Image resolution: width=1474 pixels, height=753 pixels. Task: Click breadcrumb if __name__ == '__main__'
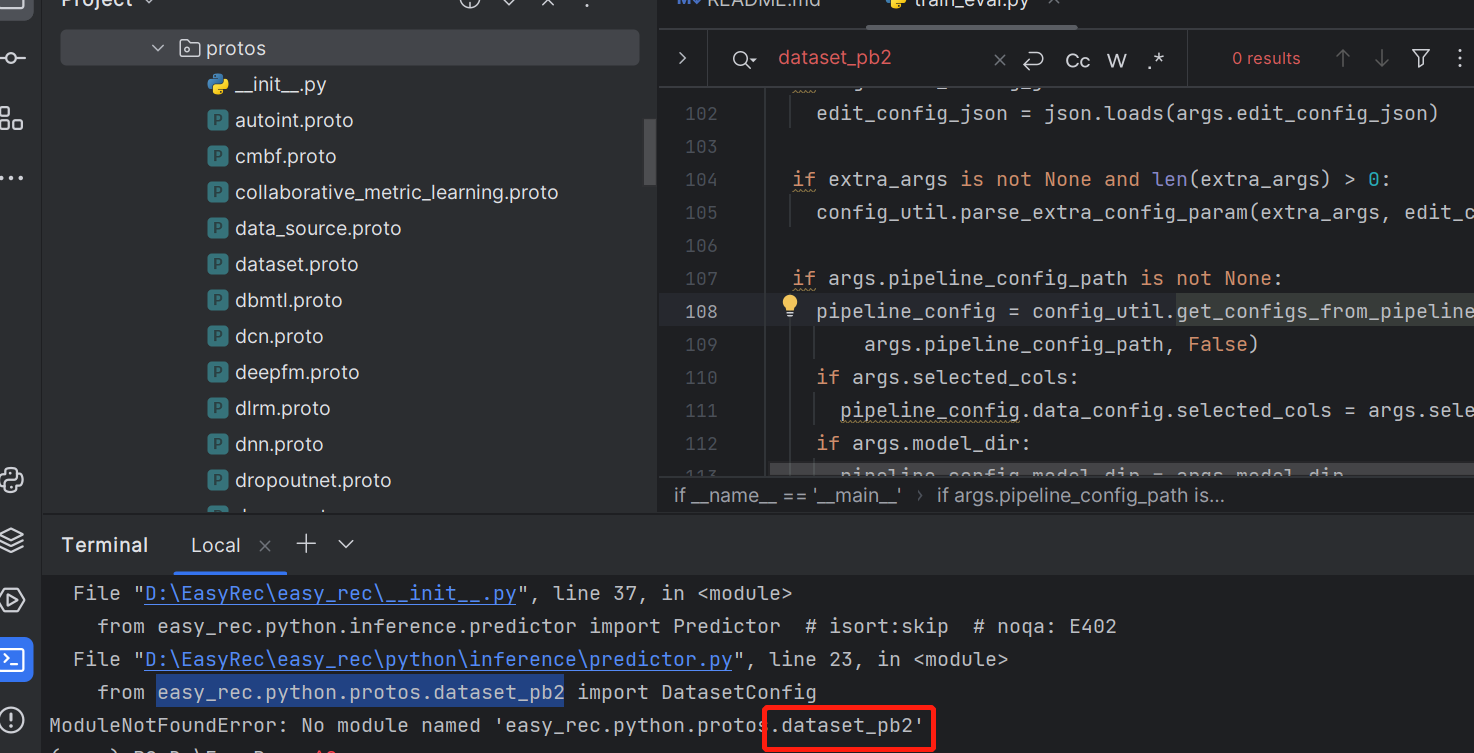pos(788,495)
